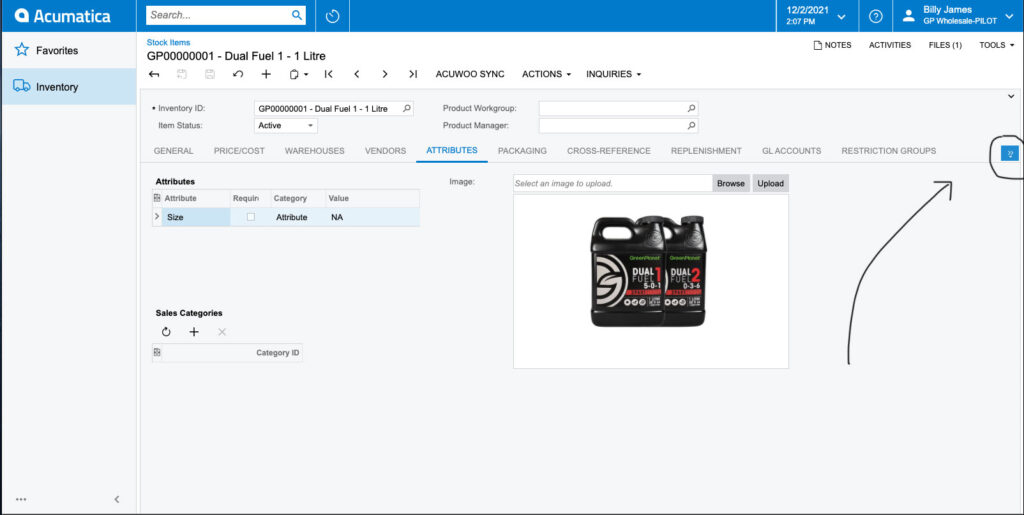Expand the Size attribute row arrow
Viewport: 1024px width, 515px height.
pos(156,216)
